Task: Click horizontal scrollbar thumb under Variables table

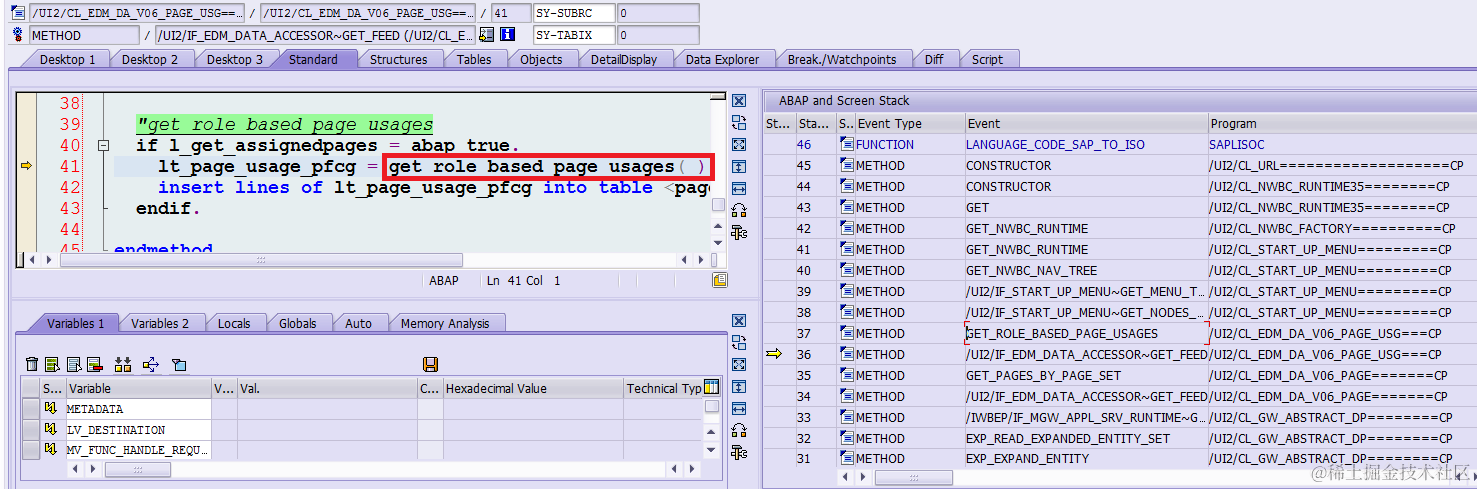Action: [x=137, y=469]
